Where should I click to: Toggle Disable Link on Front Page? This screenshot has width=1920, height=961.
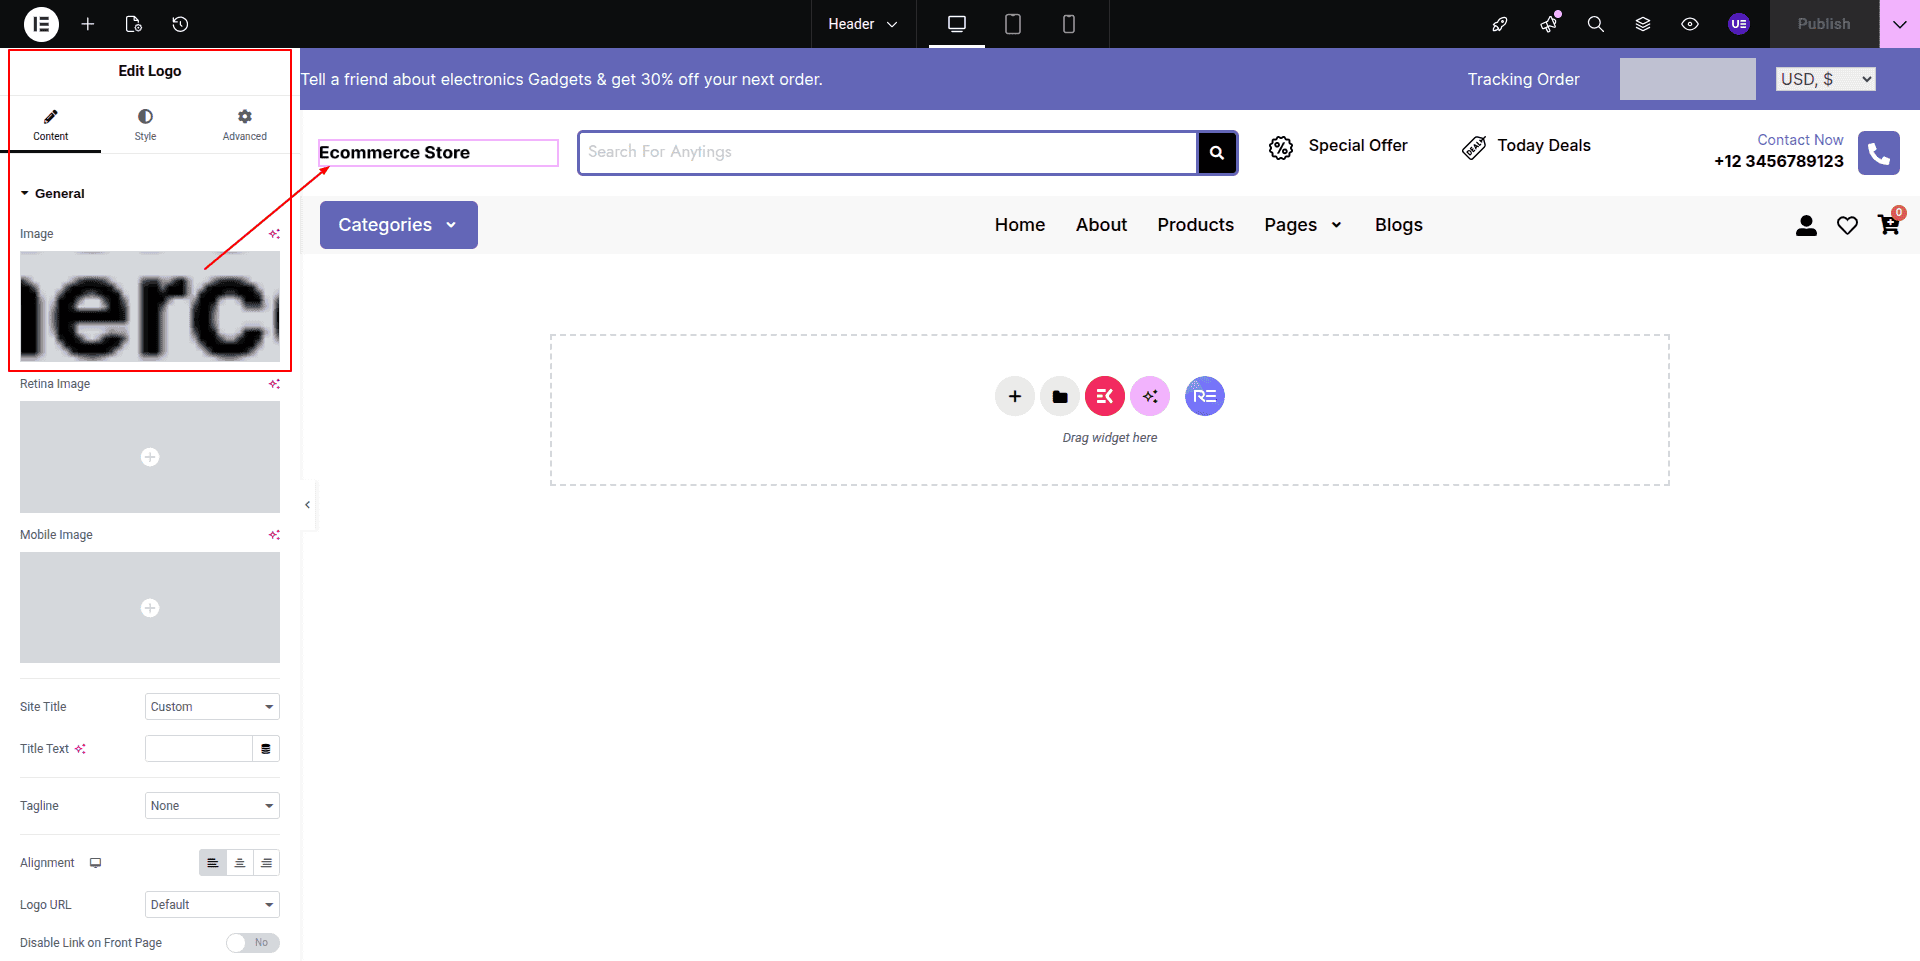252,943
